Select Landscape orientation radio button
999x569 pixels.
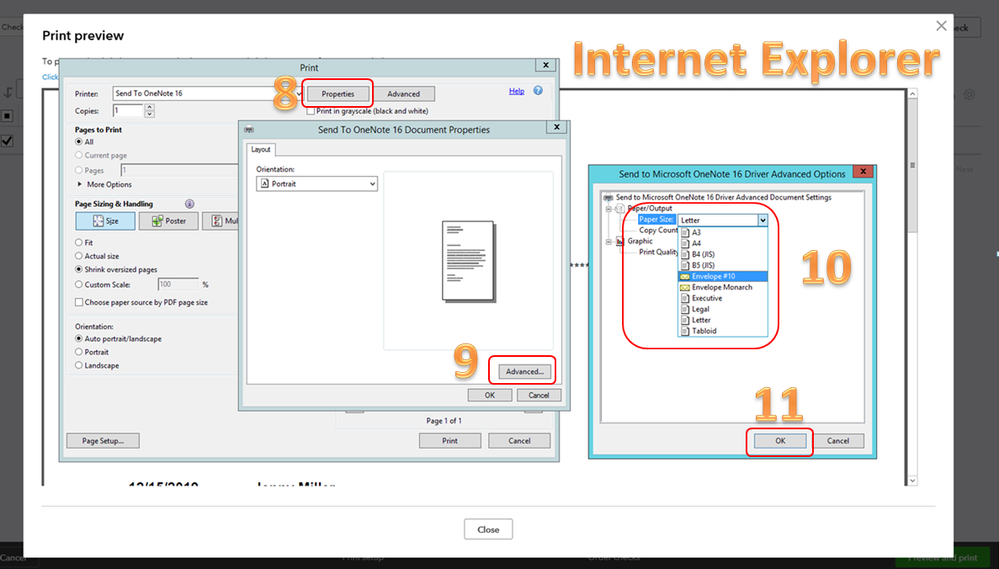79,366
